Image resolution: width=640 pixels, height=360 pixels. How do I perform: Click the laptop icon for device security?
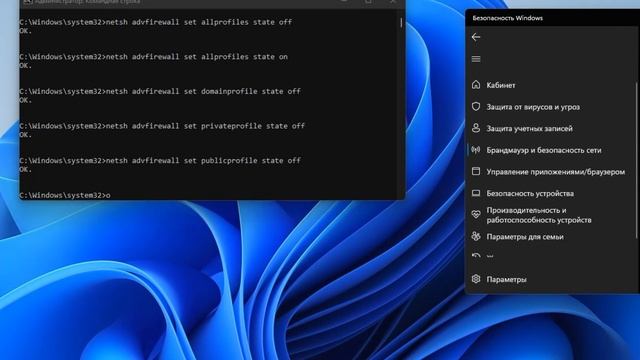476,193
